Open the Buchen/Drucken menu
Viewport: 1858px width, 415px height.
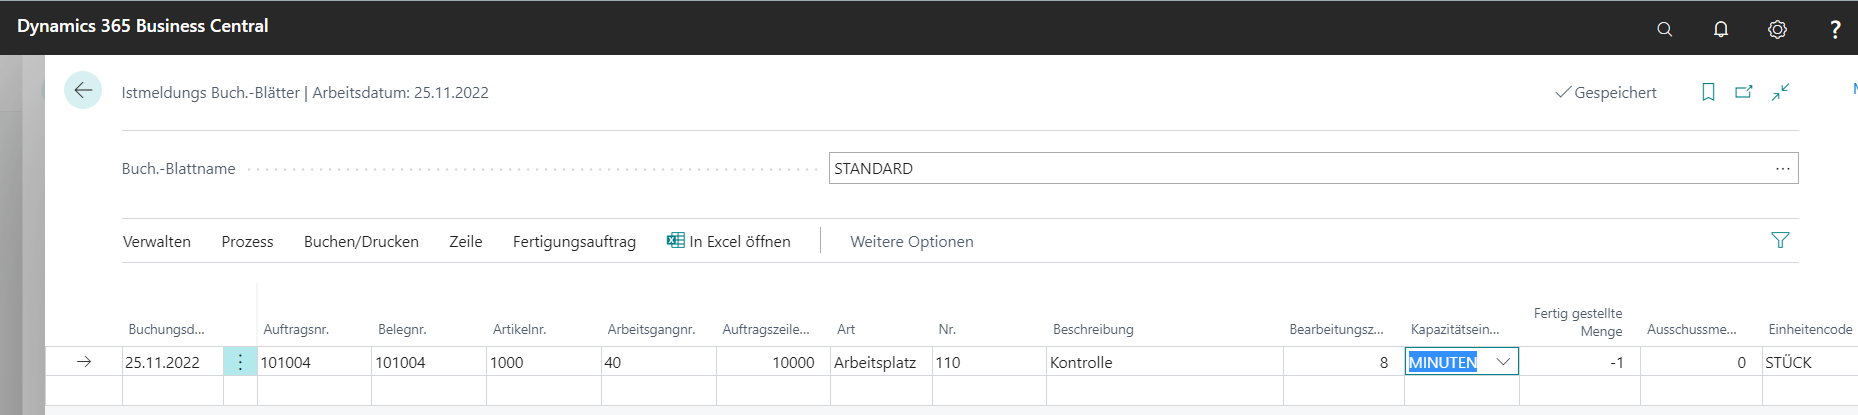tap(361, 241)
